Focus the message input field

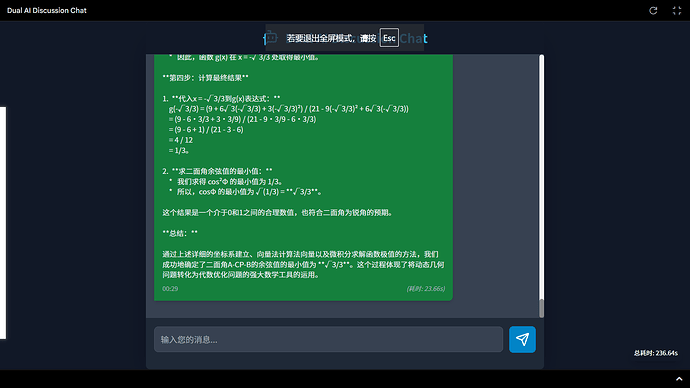click(328, 339)
